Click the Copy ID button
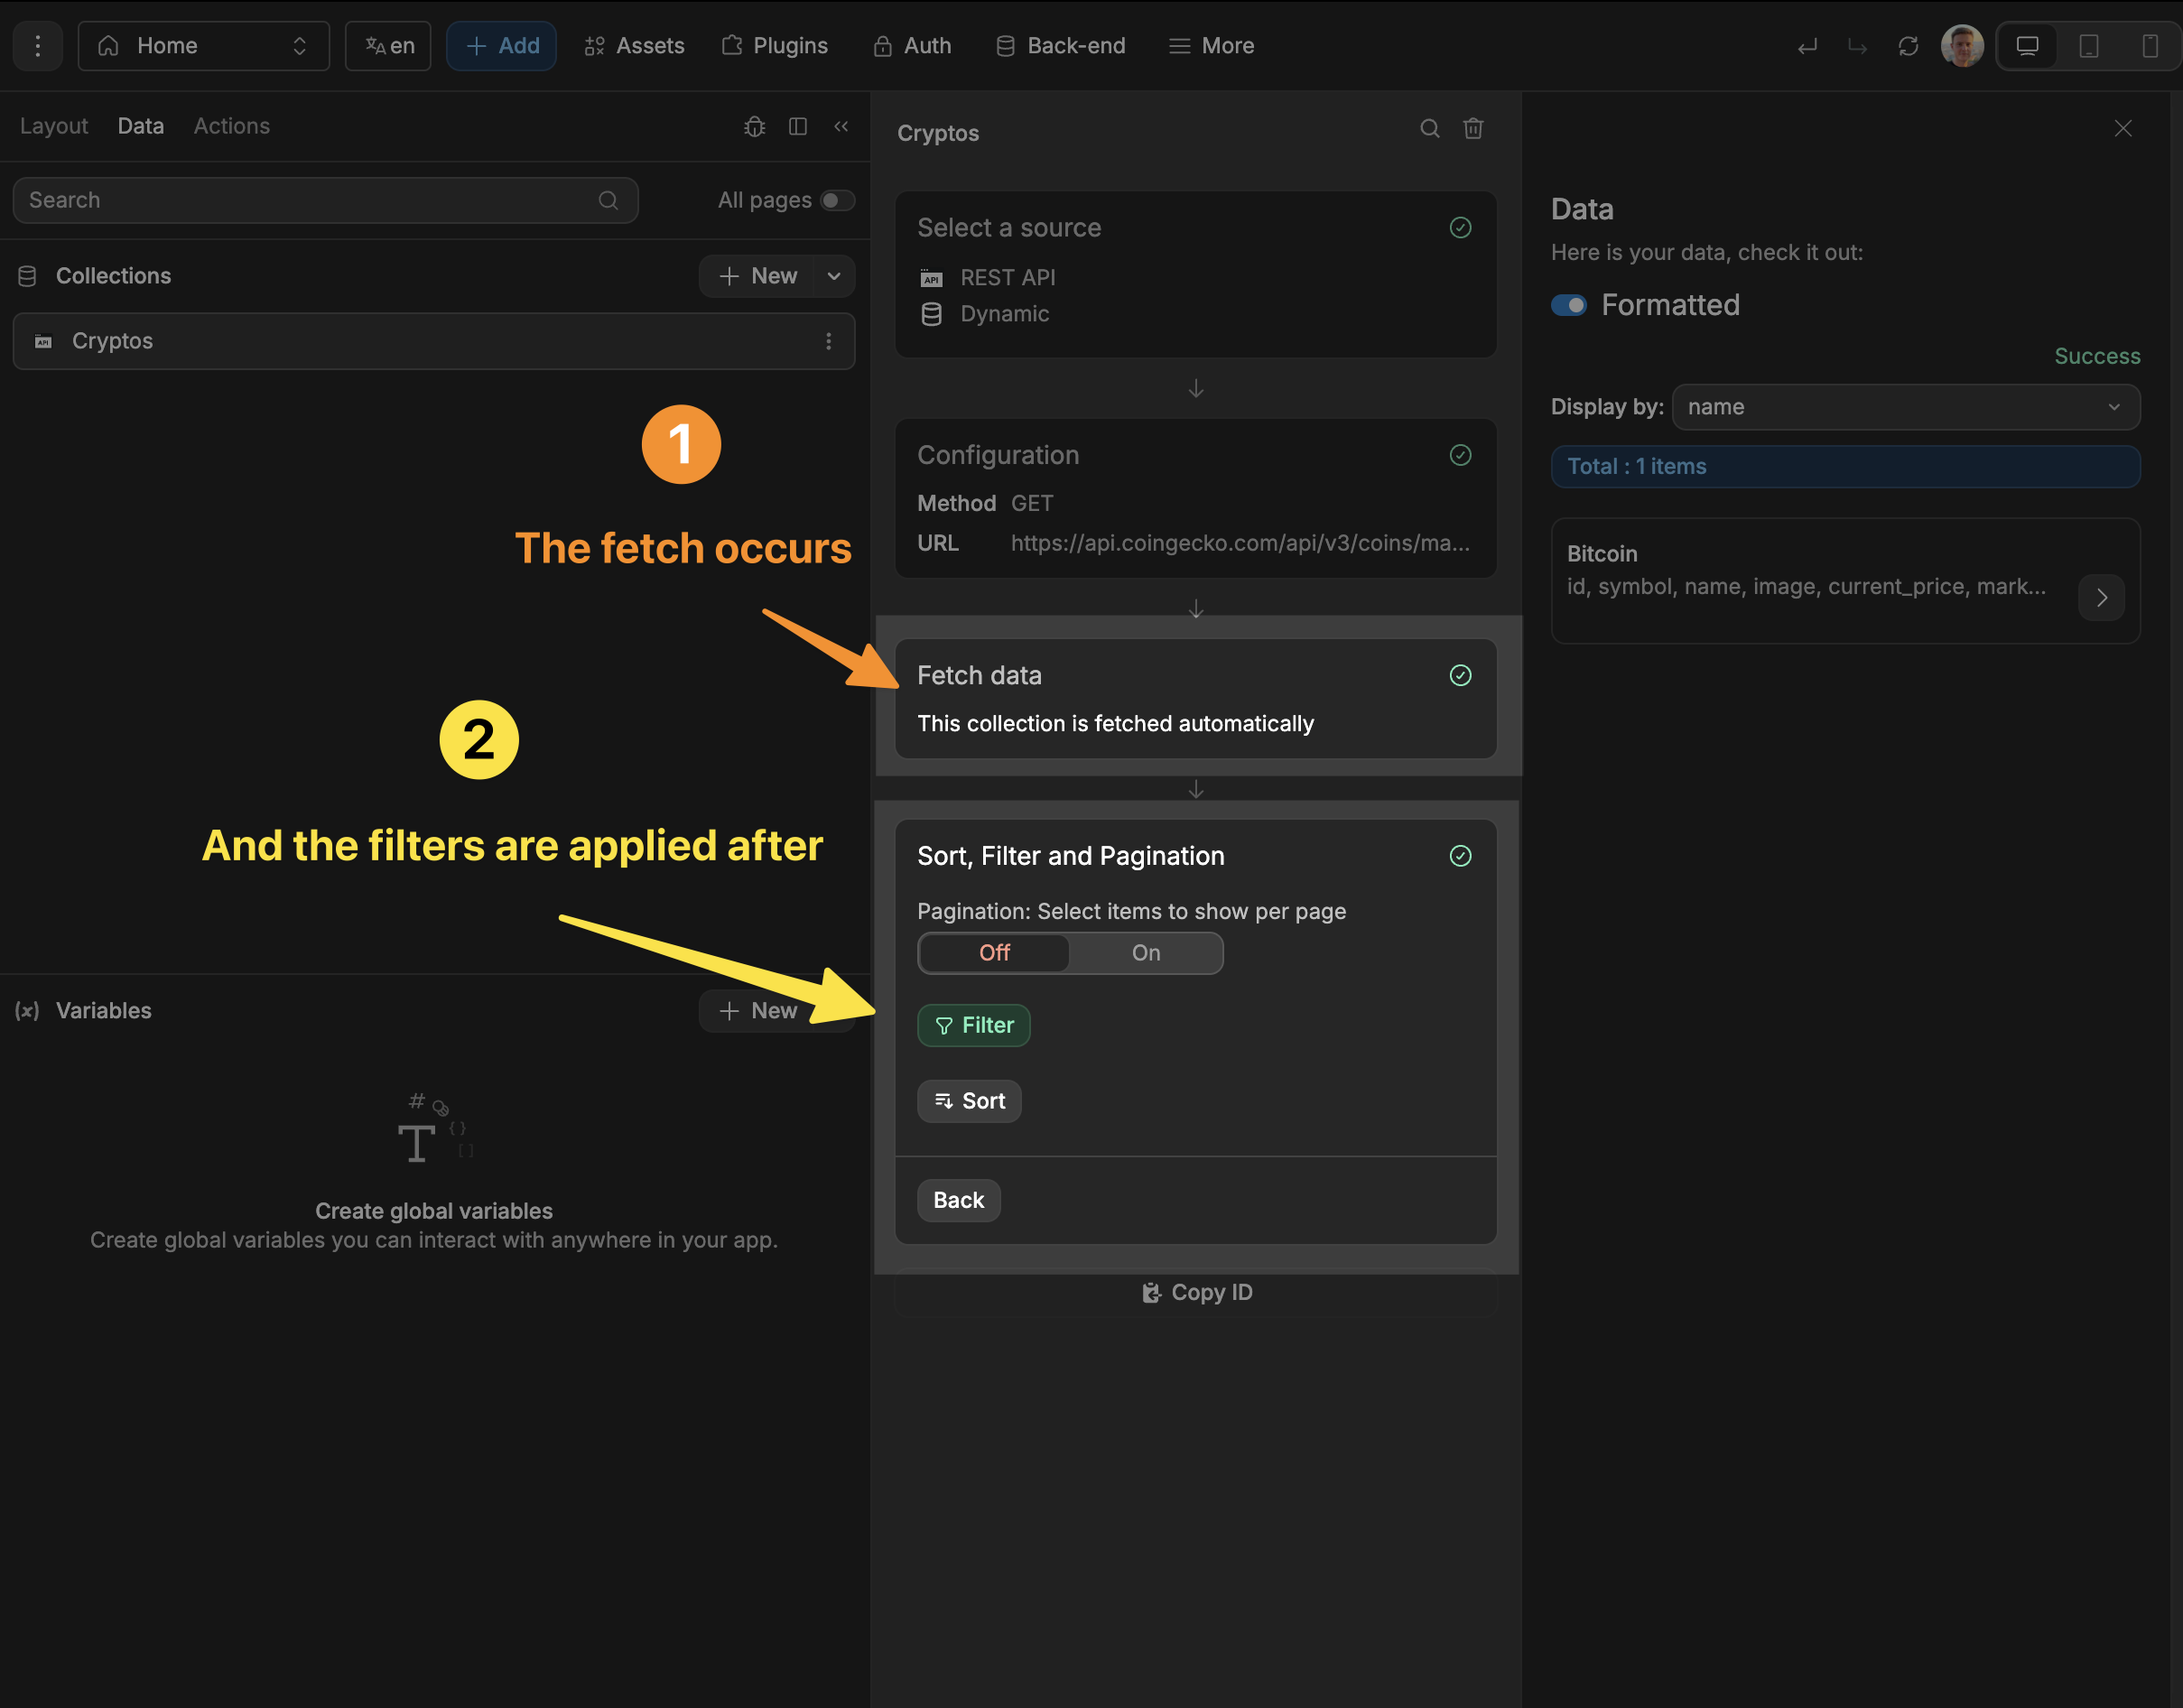This screenshot has height=1708, width=2183. (x=1196, y=1293)
